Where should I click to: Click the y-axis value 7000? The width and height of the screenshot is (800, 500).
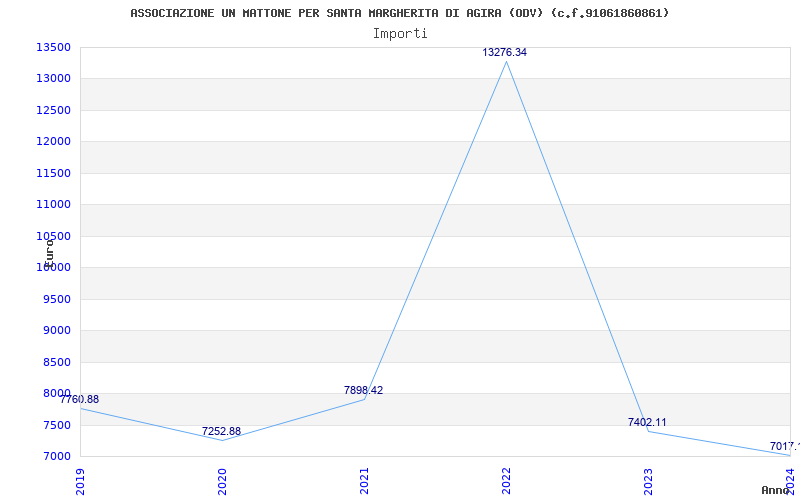(56, 456)
